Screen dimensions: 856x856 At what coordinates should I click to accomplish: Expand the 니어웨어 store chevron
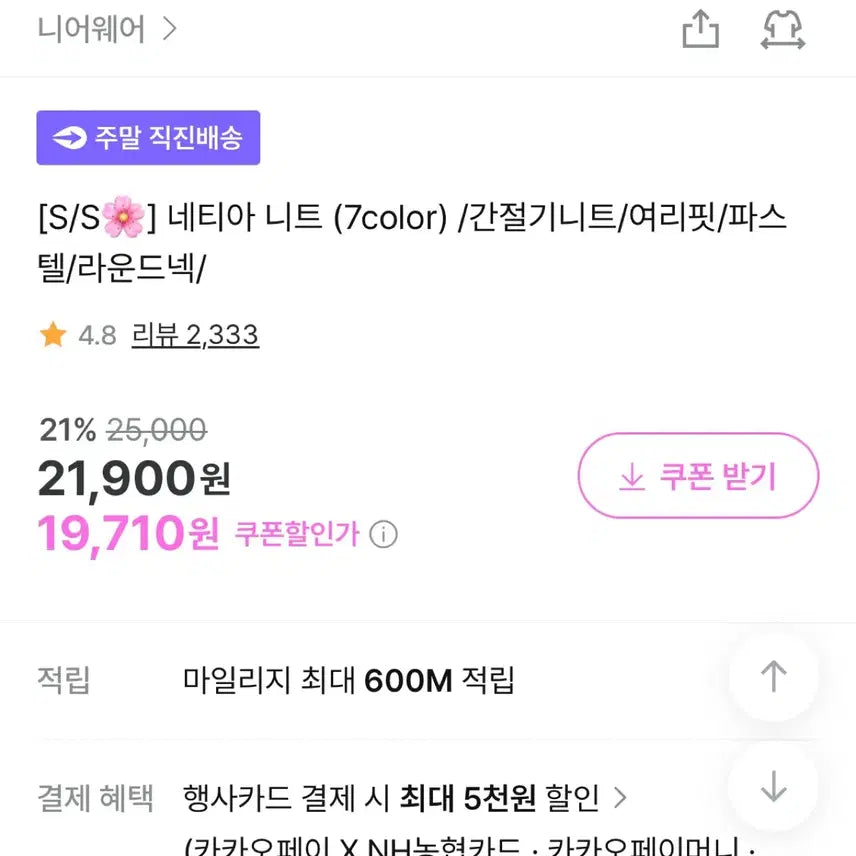[169, 29]
